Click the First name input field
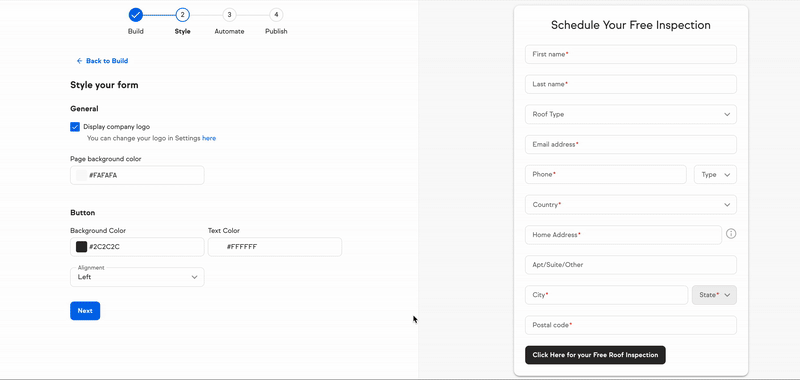Screen dimensions: 800x380 click(631, 54)
